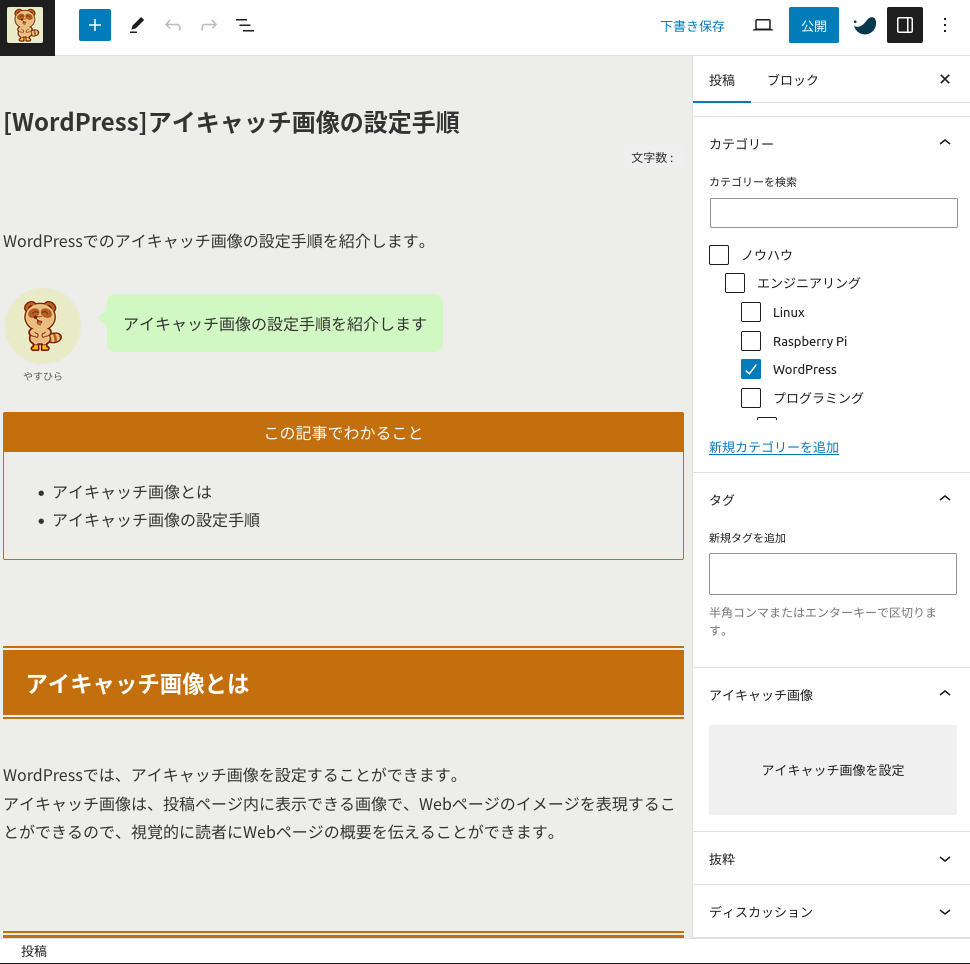
Task: Select list item アイキャッチ画像の設定手順
Action: (156, 520)
